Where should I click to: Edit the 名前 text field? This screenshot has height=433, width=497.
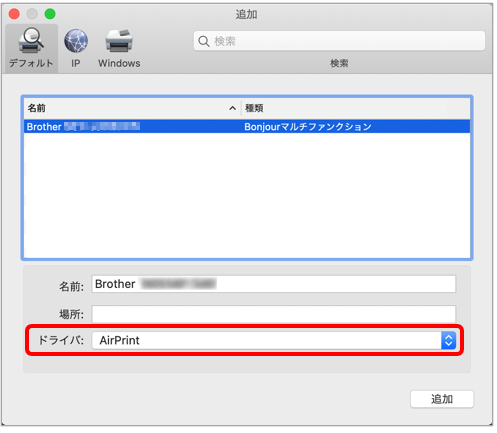pyautogui.click(x=274, y=284)
